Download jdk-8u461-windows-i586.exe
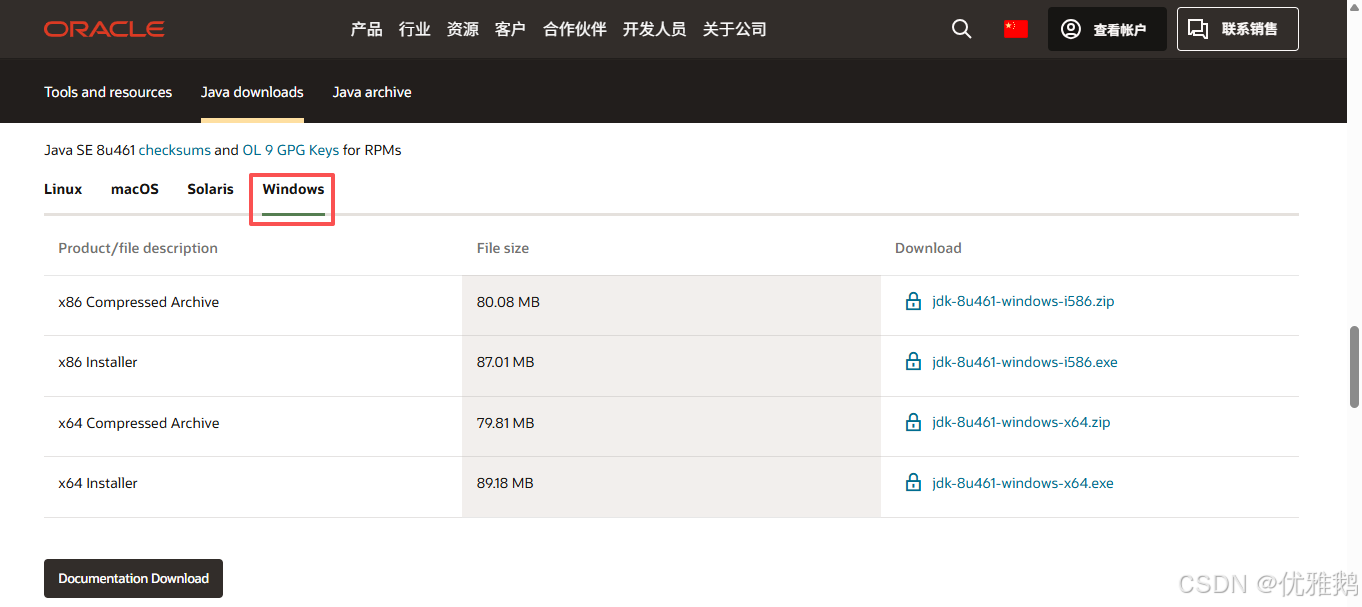1362x607 pixels. (x=1025, y=362)
